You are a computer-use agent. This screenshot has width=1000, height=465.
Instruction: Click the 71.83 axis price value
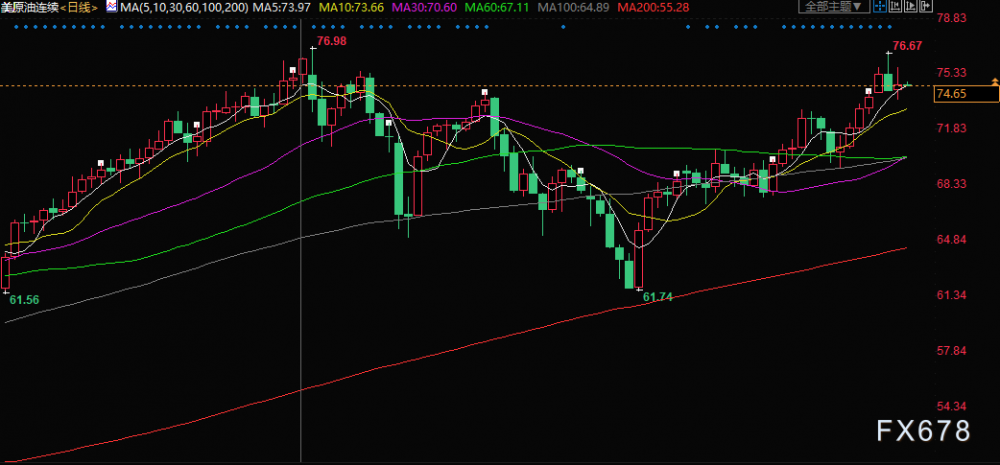coord(950,128)
